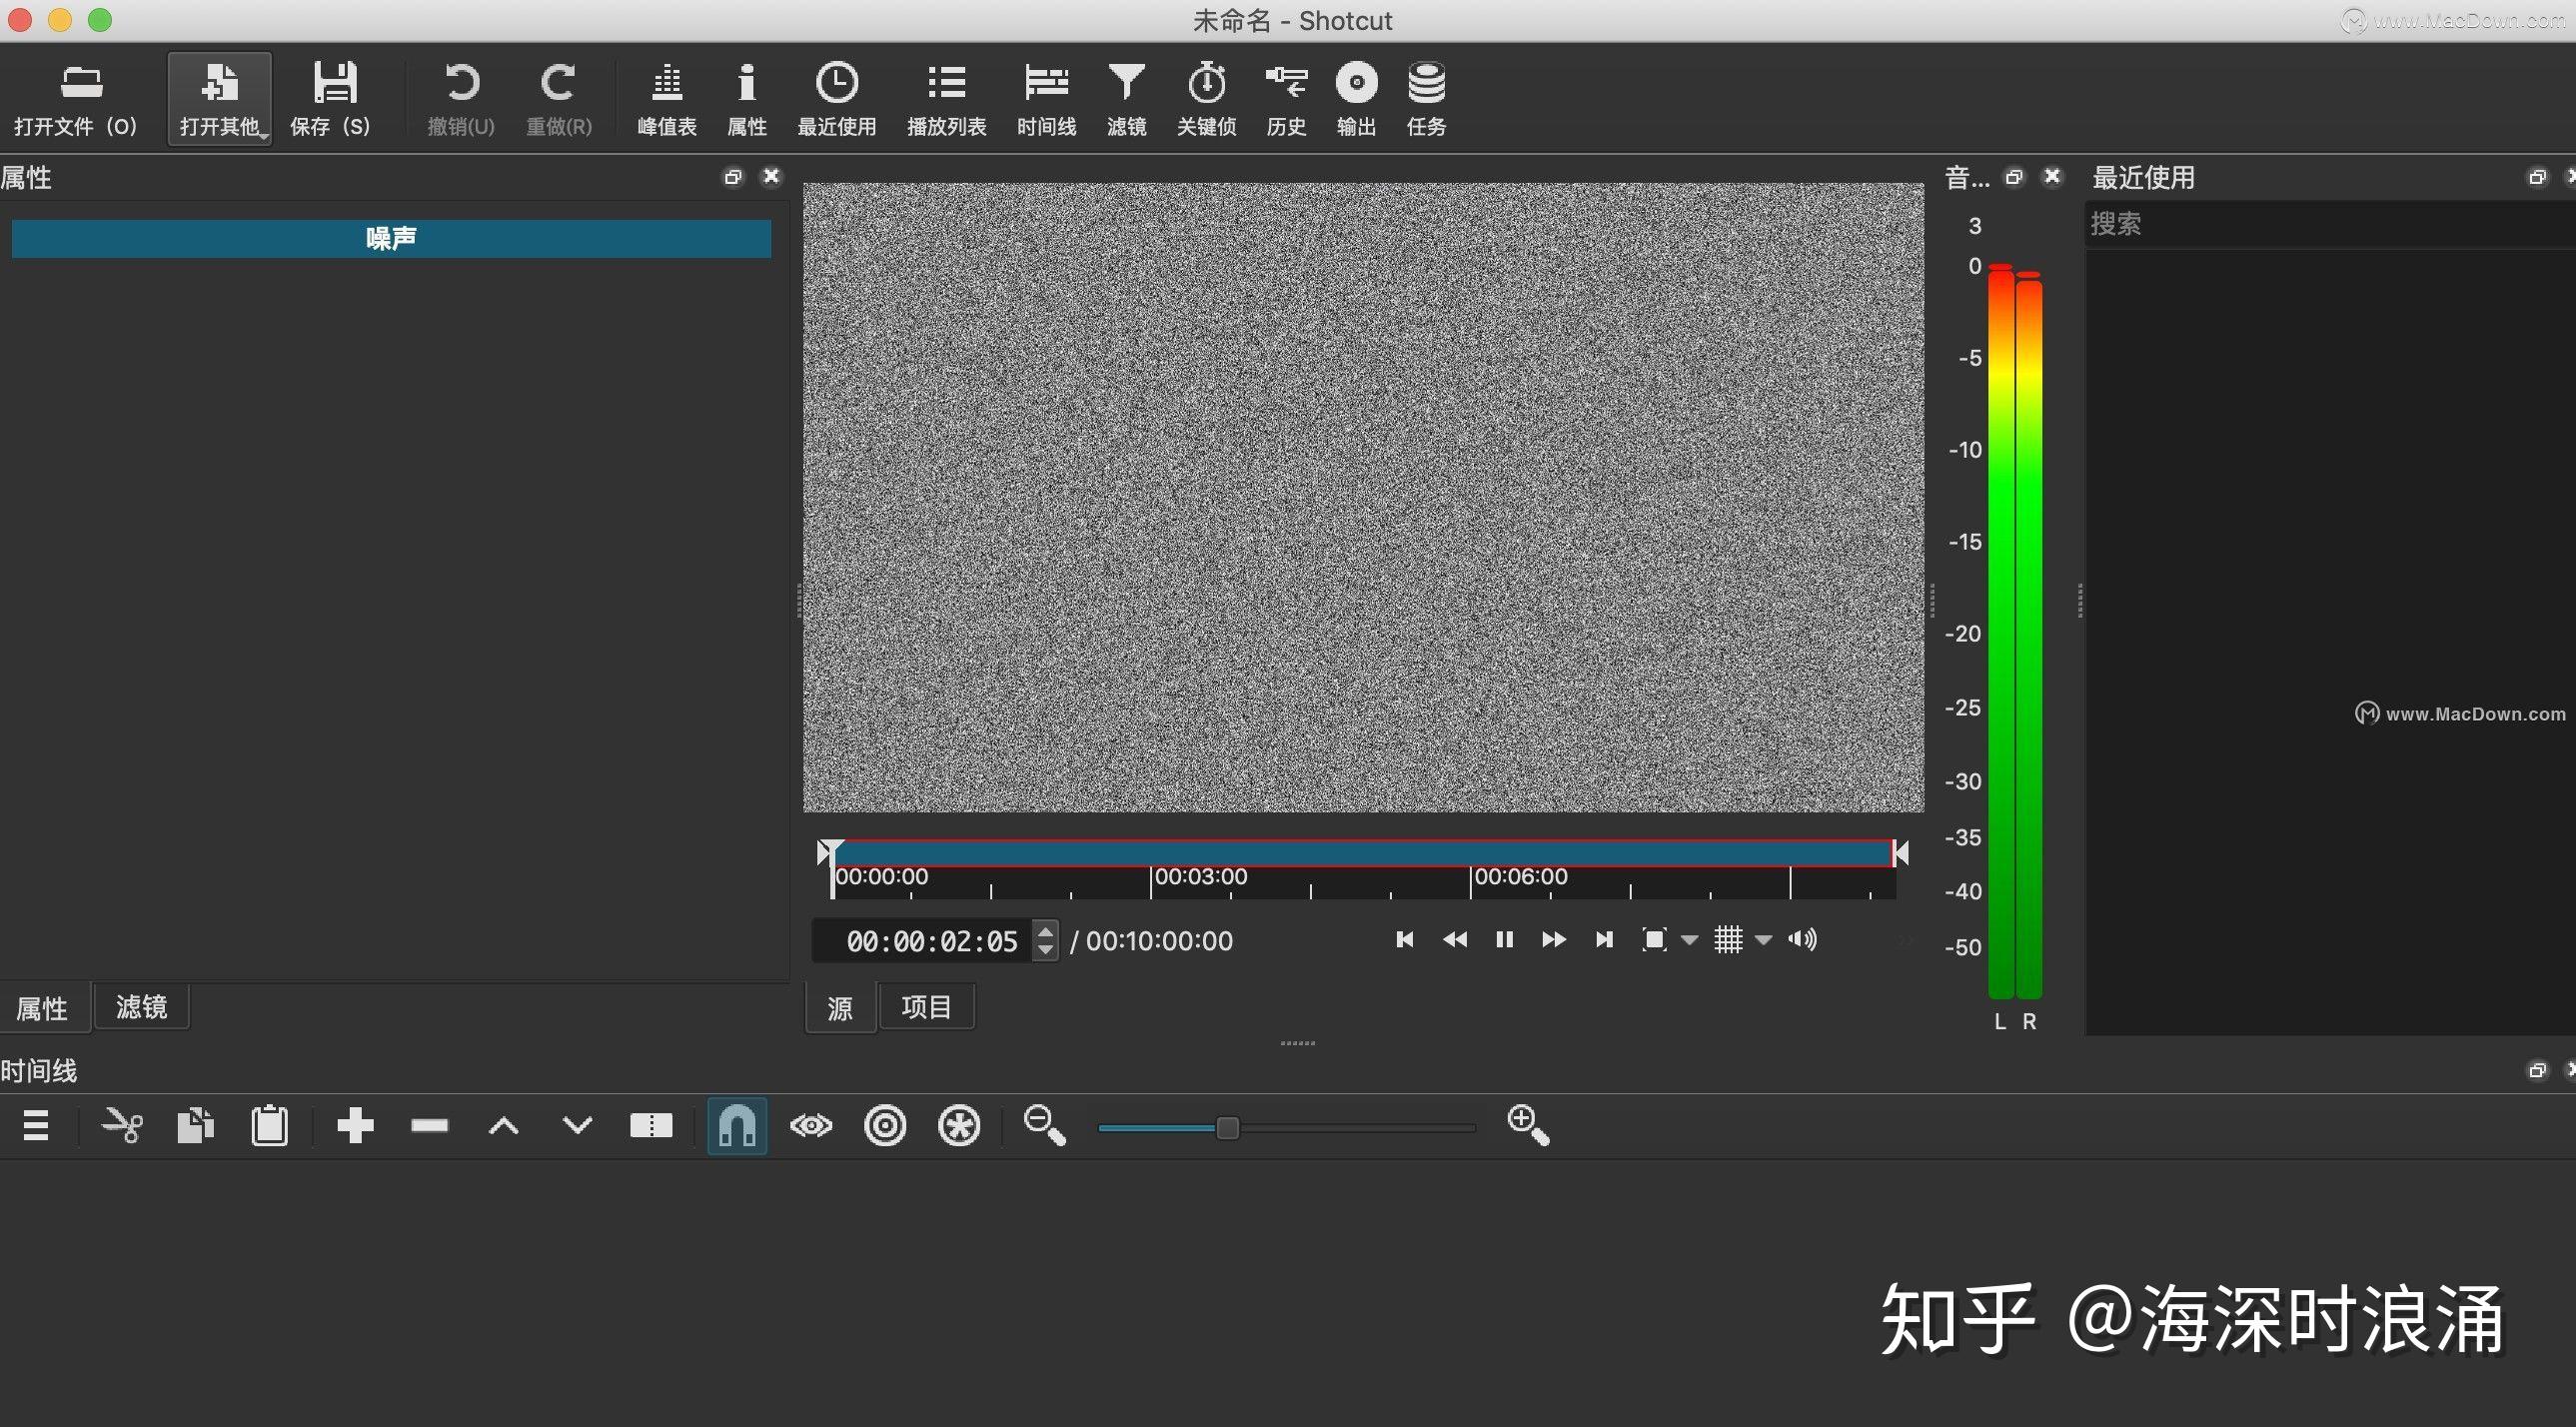Switch to the 滤镜 bottom tab

pyautogui.click(x=141, y=1007)
